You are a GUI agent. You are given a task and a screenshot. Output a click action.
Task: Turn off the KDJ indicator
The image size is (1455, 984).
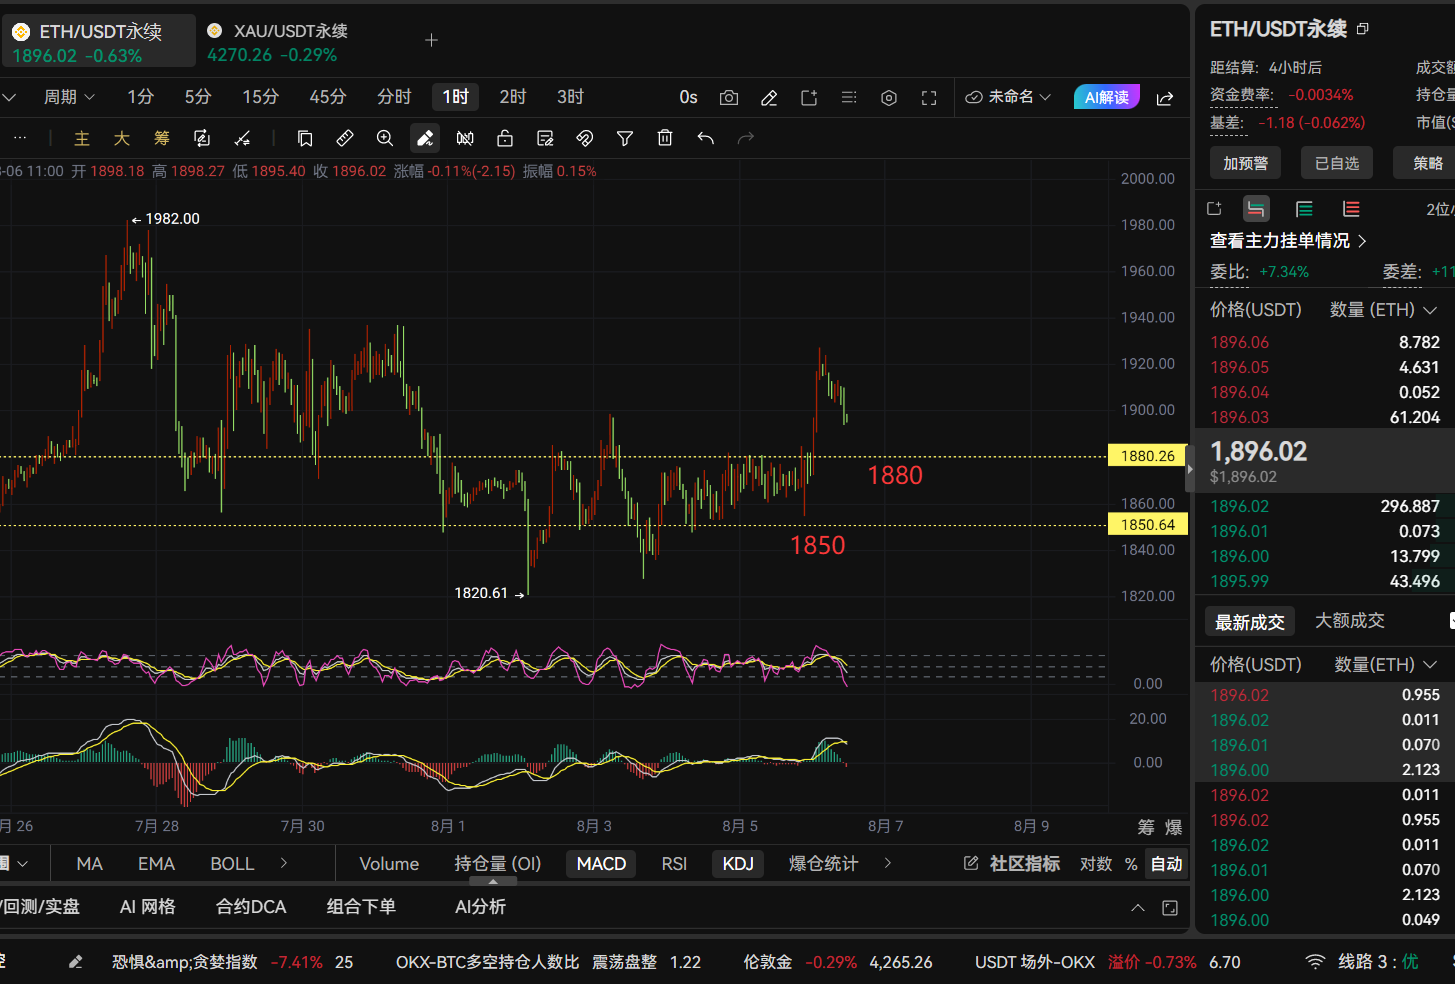[x=738, y=864]
